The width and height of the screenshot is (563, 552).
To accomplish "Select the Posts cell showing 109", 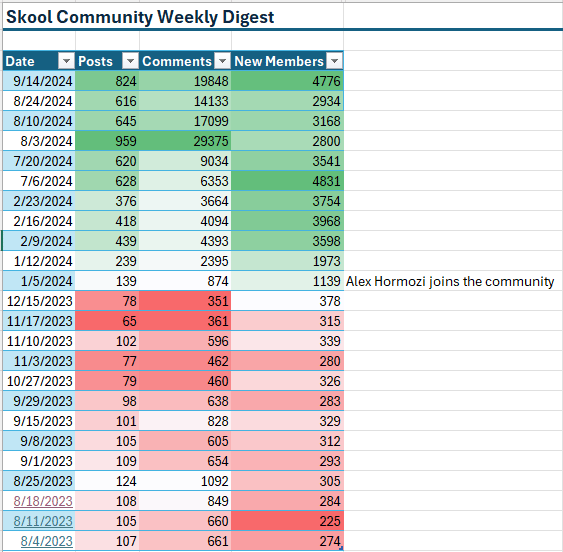I will click(x=107, y=461).
